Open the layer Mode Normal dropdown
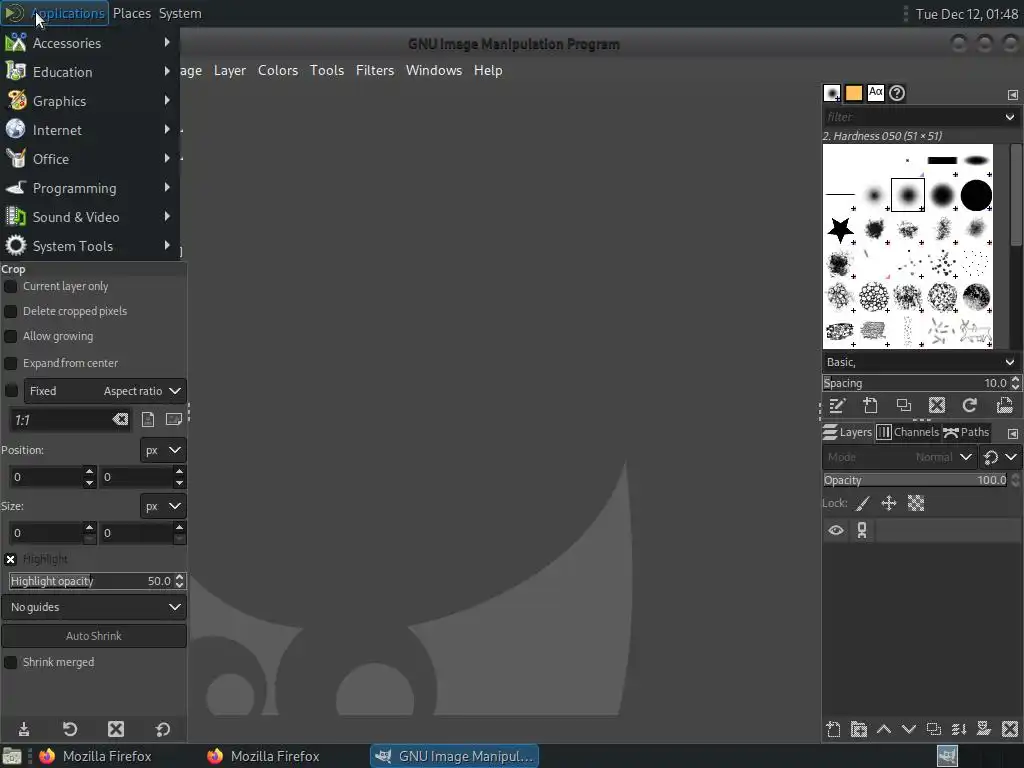 (x=899, y=457)
